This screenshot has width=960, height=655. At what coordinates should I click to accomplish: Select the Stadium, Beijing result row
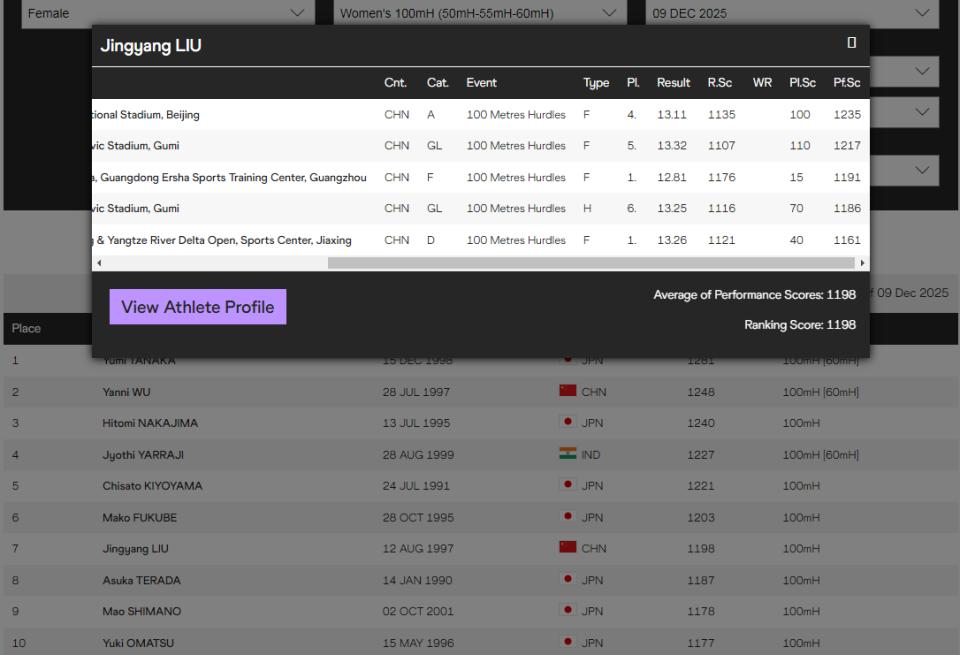pyautogui.click(x=481, y=114)
